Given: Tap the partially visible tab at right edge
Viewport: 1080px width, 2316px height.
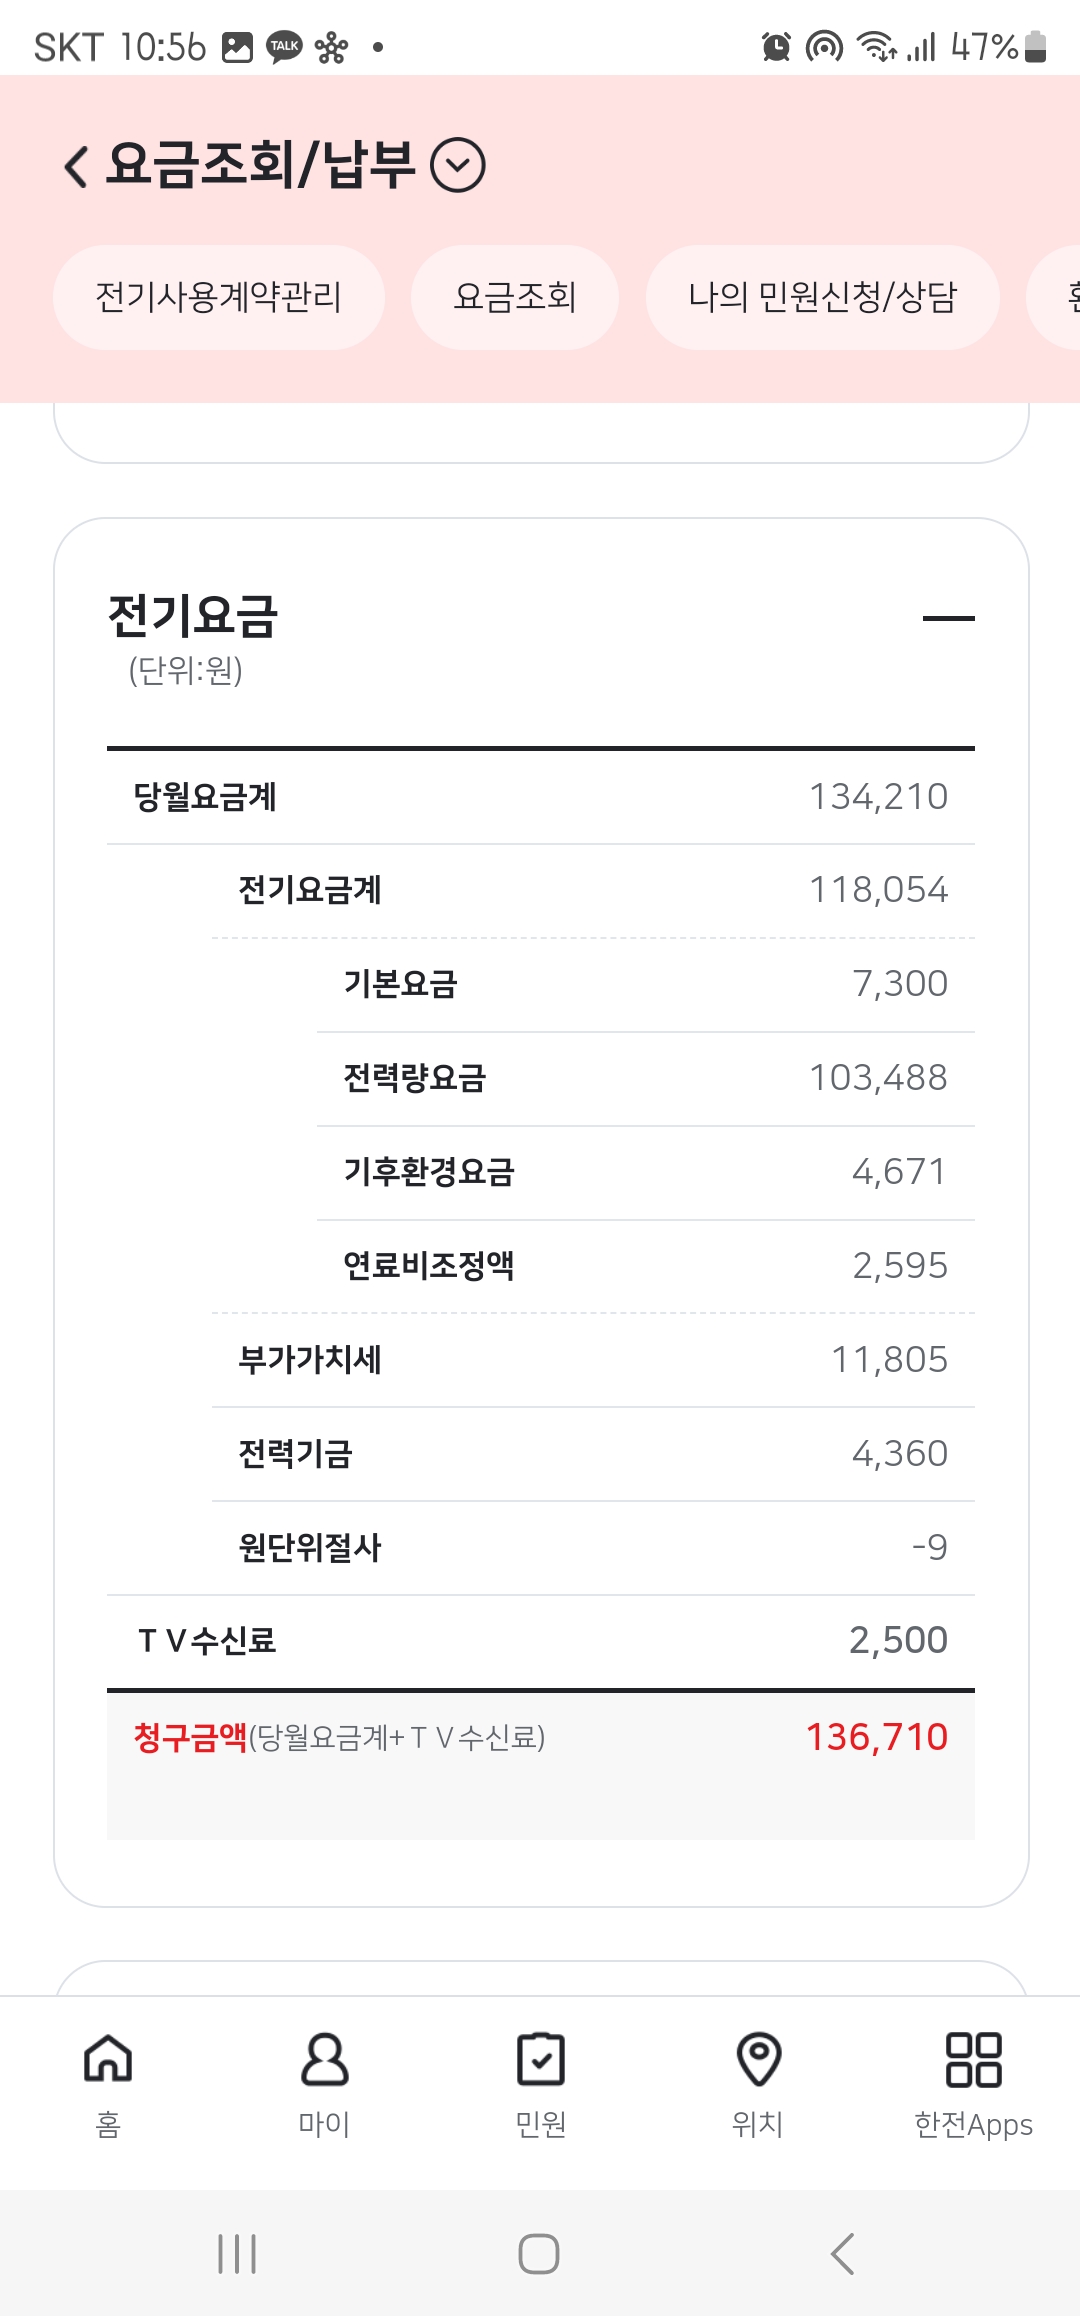Looking at the screenshot, I should click(1060, 297).
